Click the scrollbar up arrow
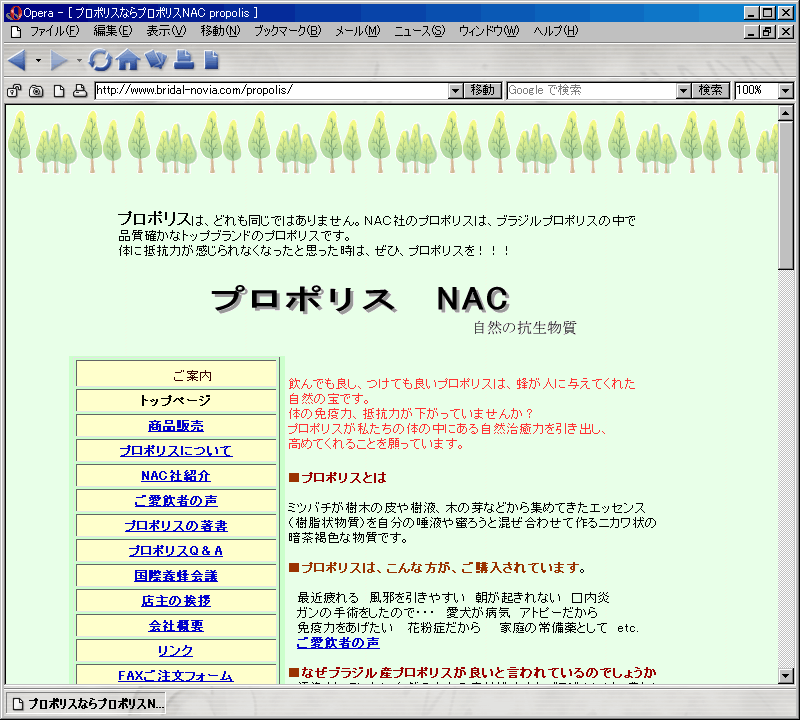 [x=786, y=113]
